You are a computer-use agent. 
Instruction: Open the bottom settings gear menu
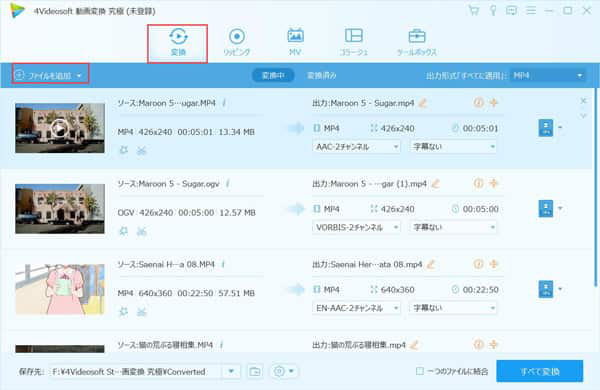[284, 371]
